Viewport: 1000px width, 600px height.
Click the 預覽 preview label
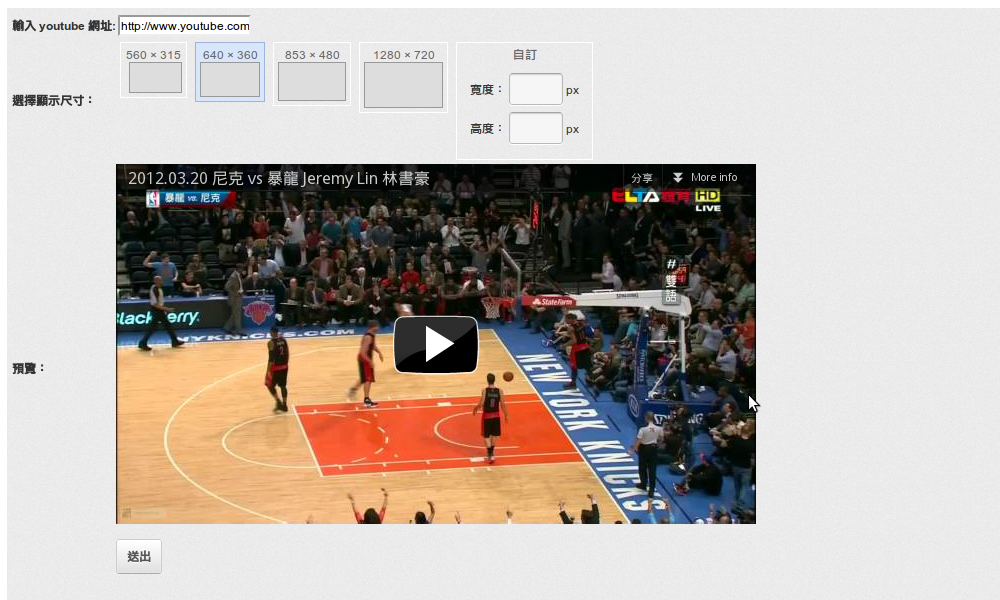(29, 369)
